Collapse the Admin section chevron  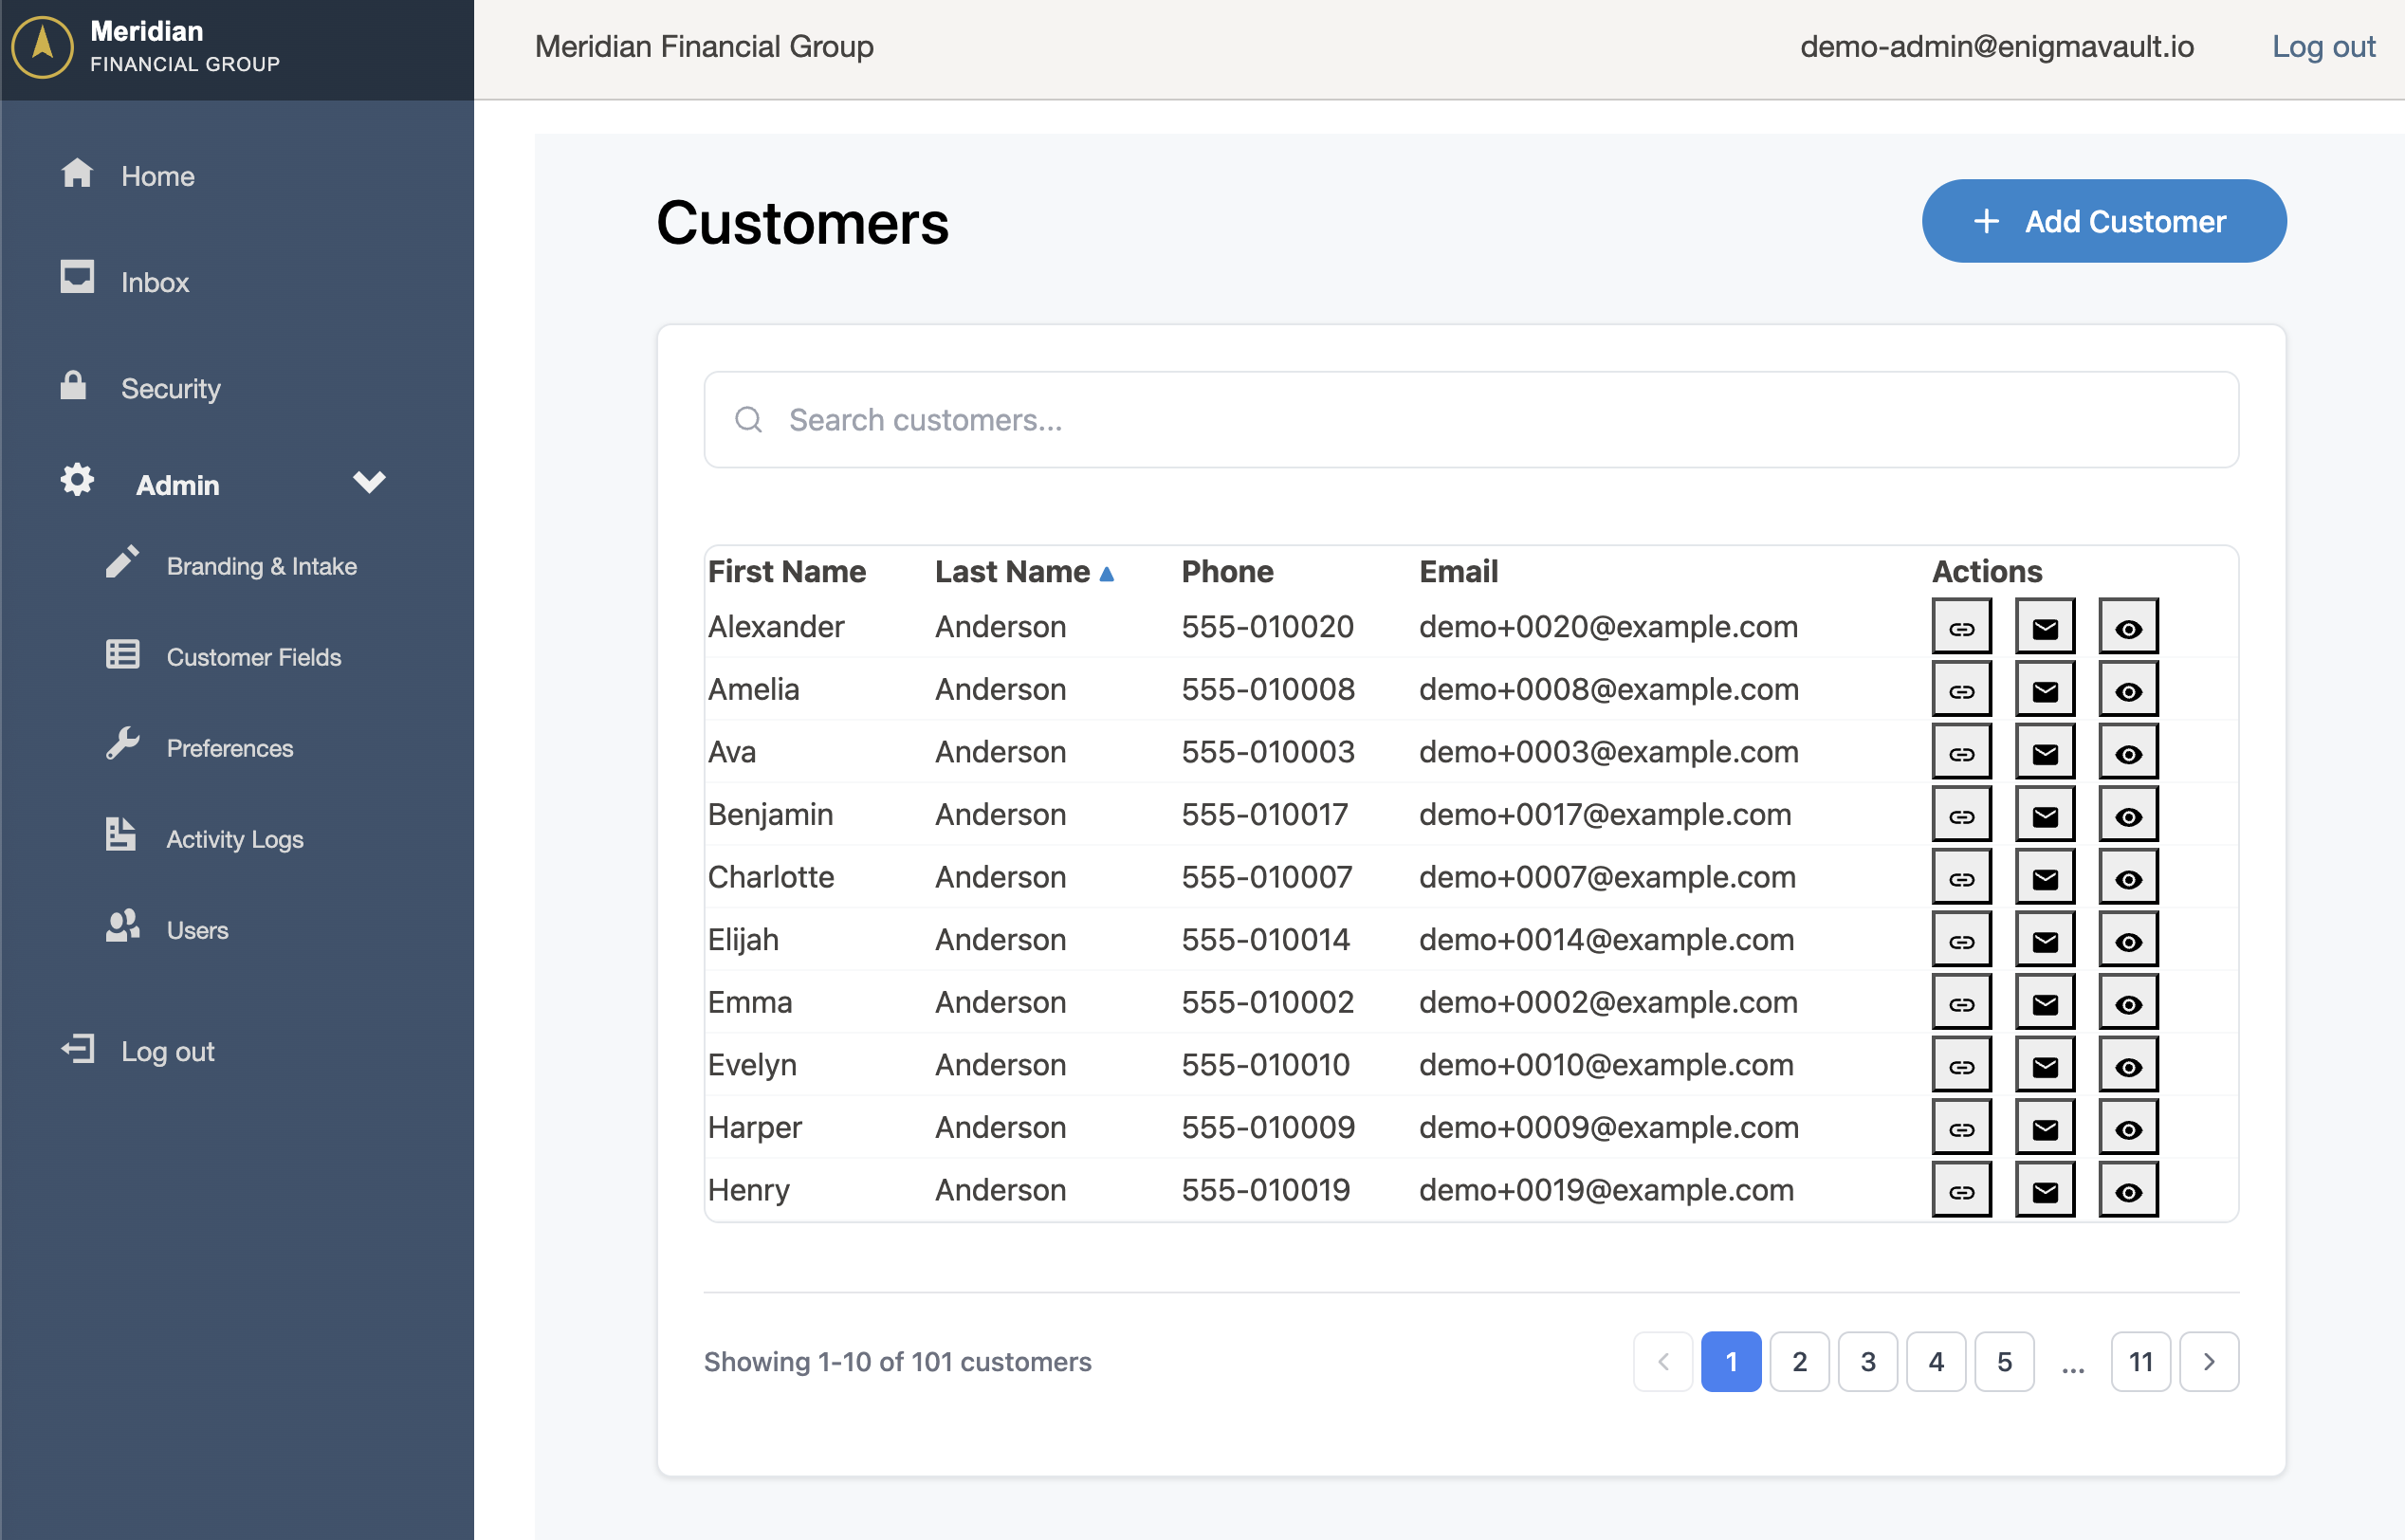(369, 483)
